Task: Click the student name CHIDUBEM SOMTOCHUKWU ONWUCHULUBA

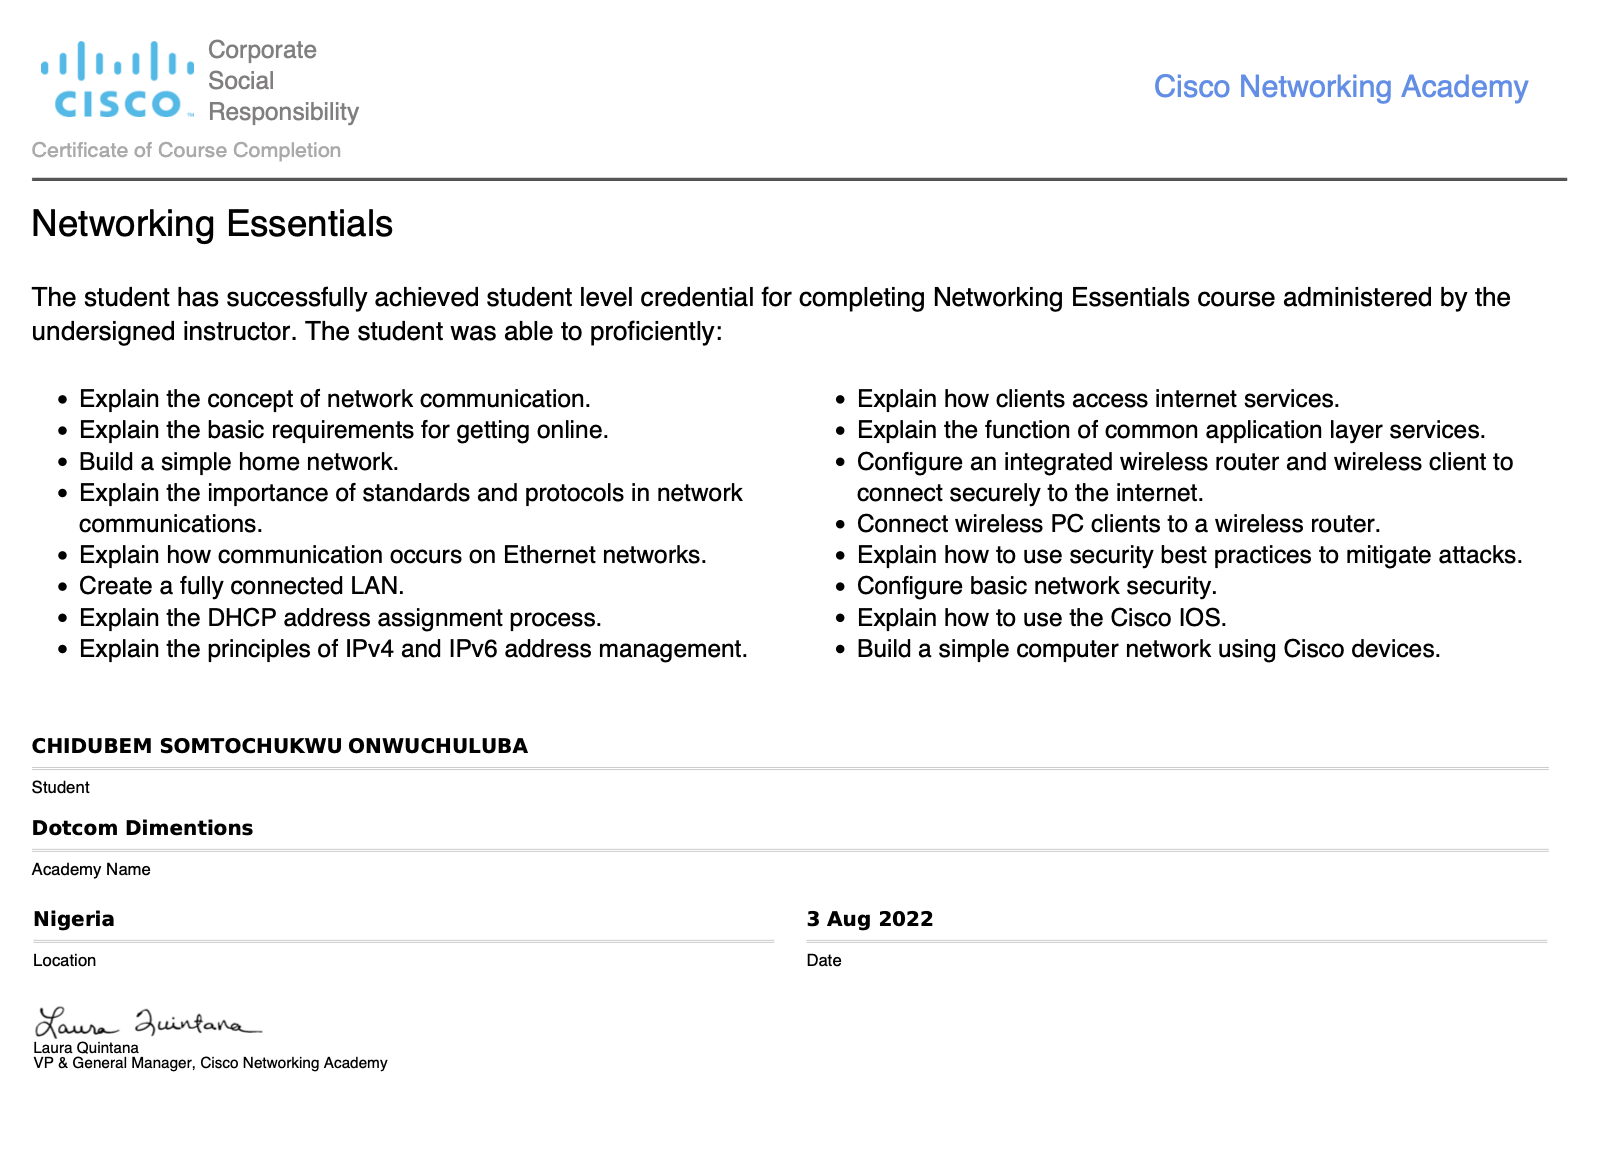Action: click(279, 746)
